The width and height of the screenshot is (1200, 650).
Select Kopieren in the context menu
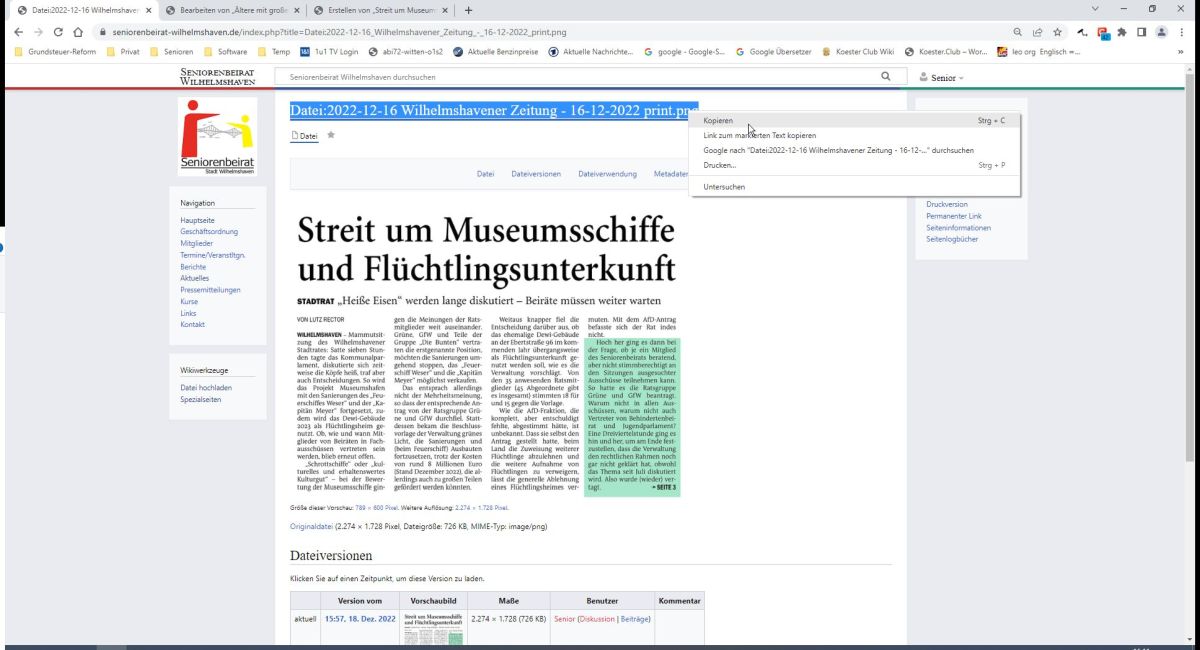(x=718, y=120)
